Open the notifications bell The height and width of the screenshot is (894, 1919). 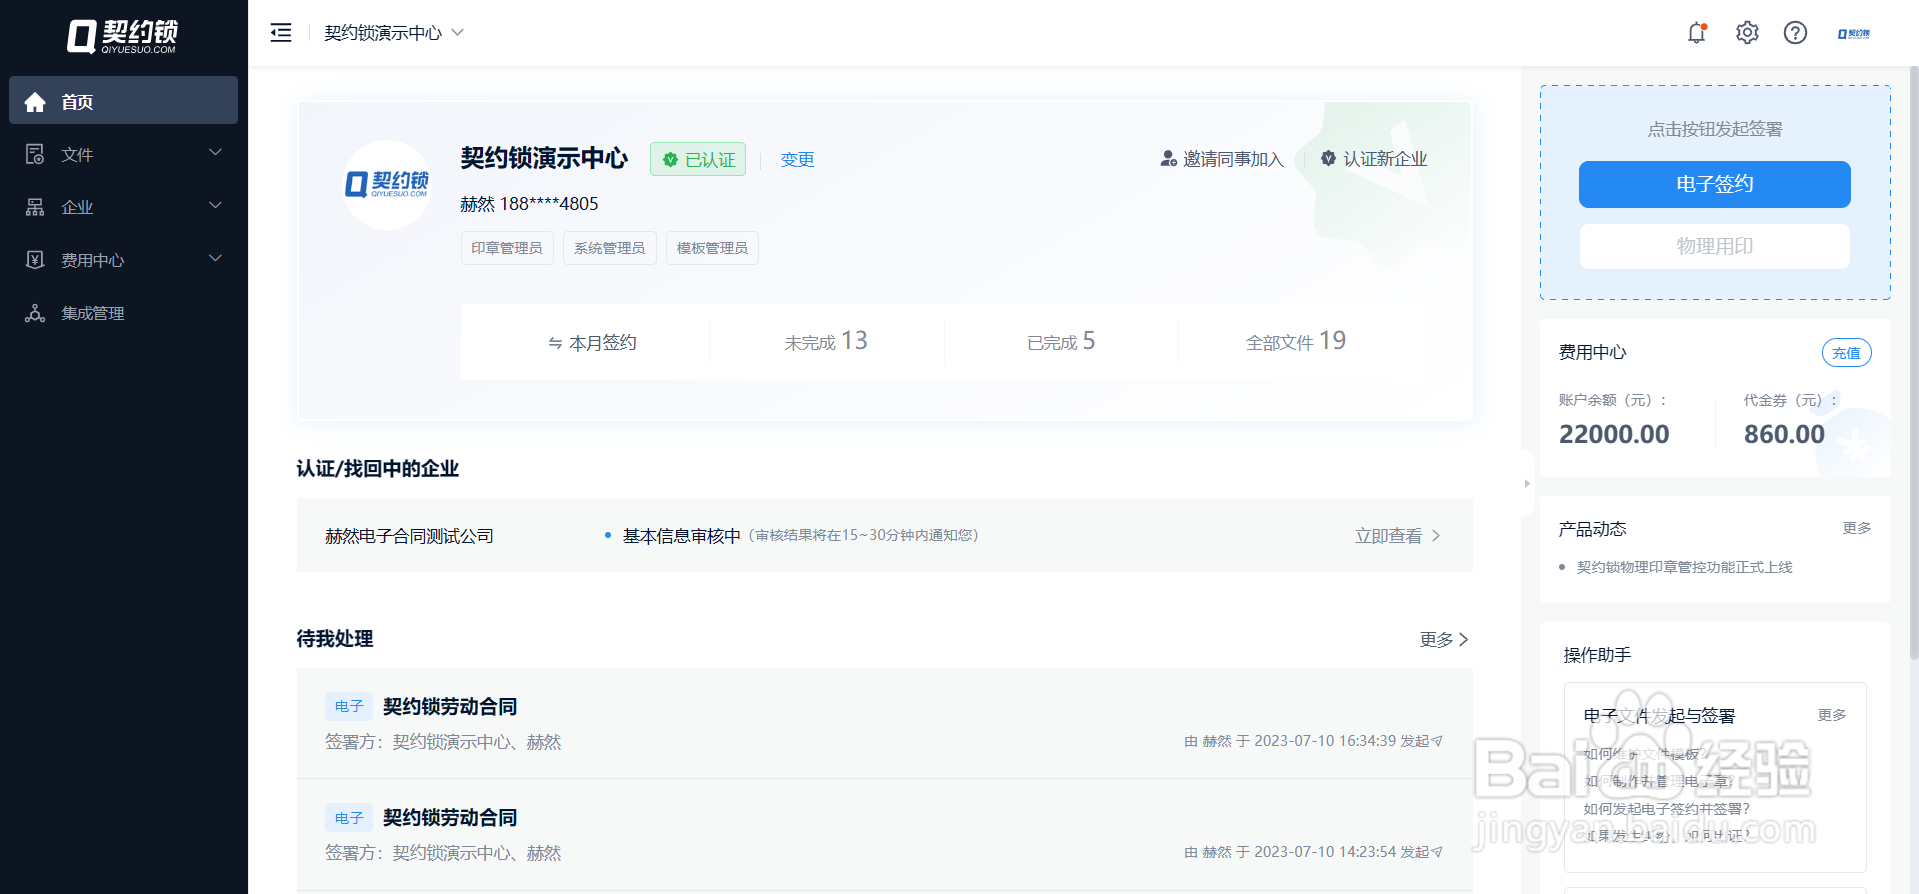coord(1697,33)
